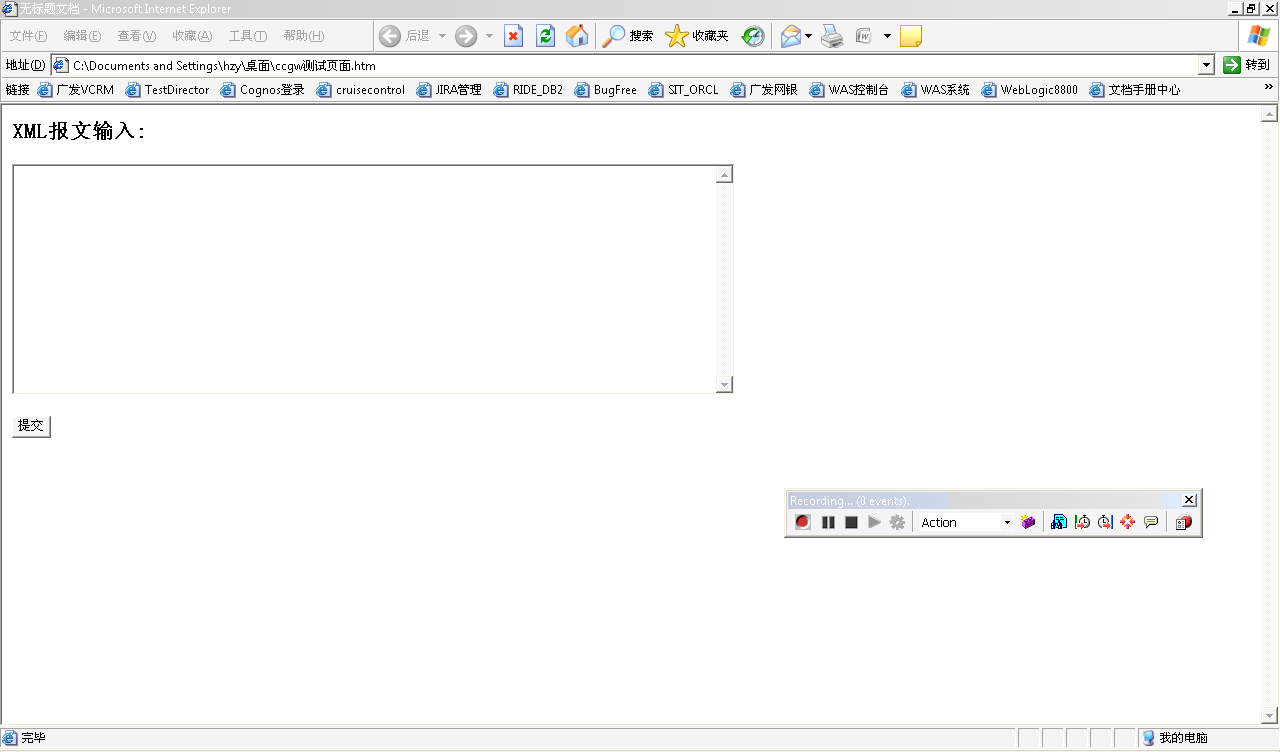Click the insert text check icon in recorder
The height and width of the screenshot is (752, 1280).
[x=1059, y=522]
